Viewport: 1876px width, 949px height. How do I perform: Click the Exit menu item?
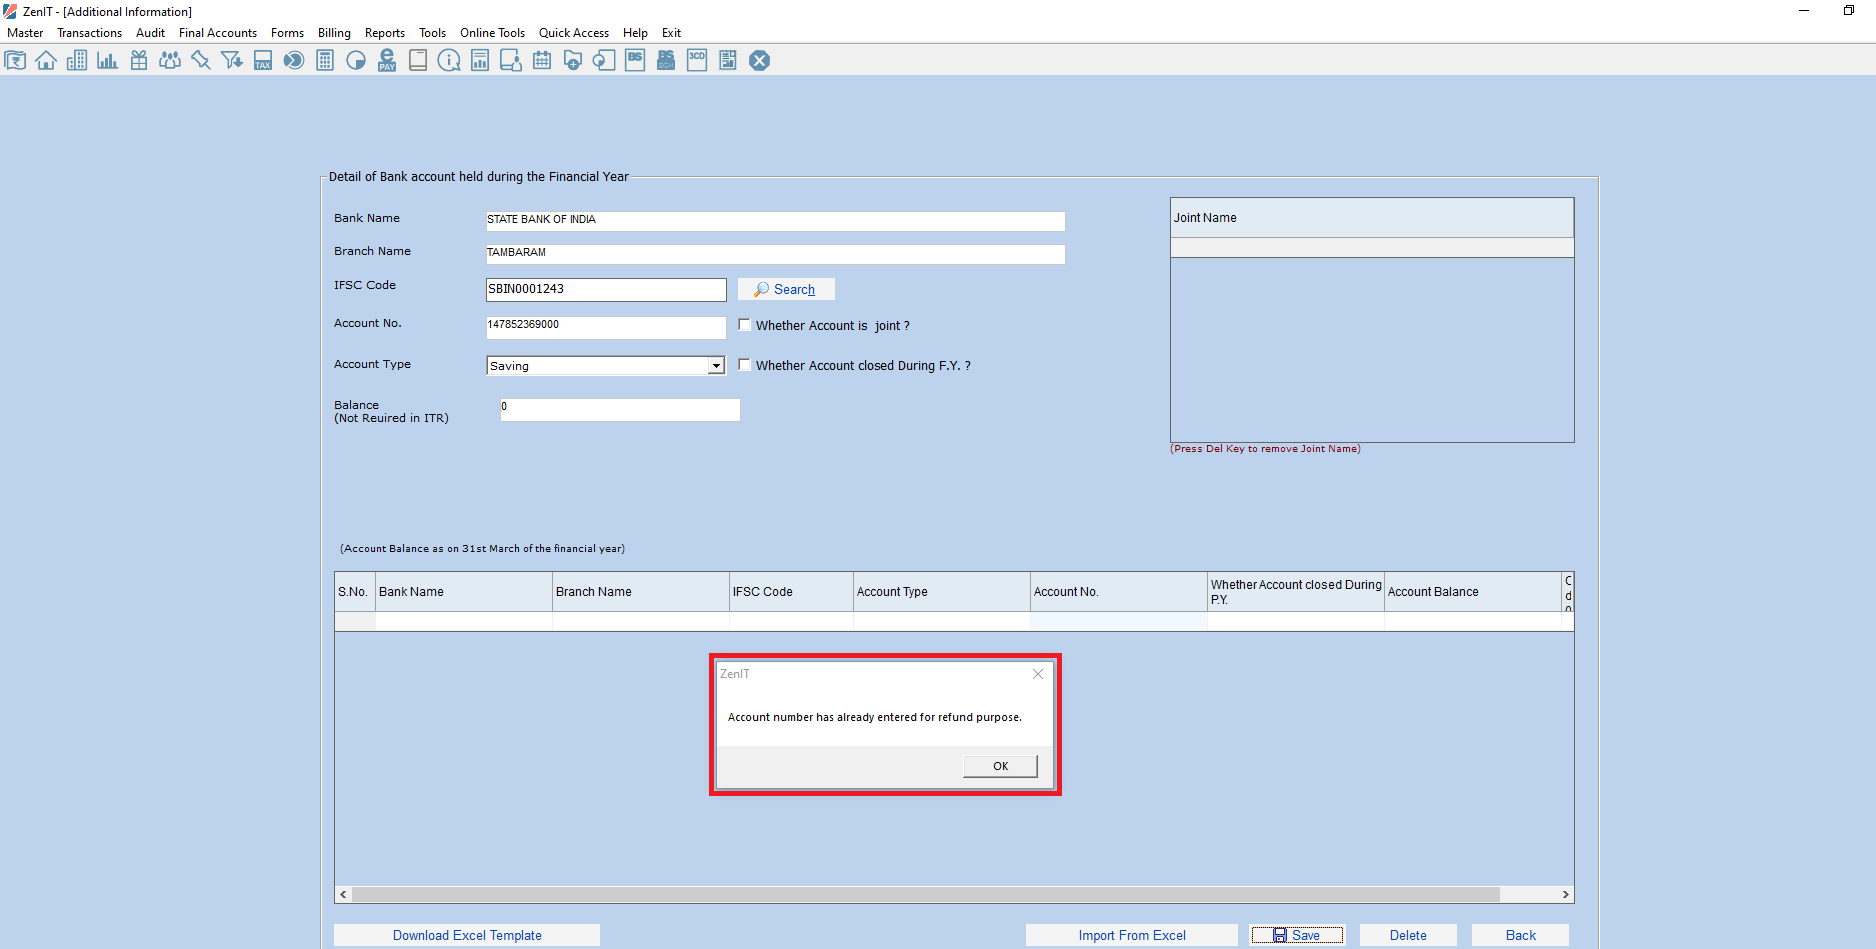click(671, 33)
